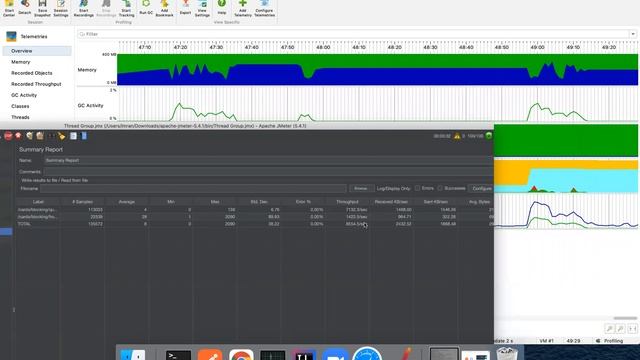Click JMeter Clear broom icon
This screenshot has width=640, height=360.
pyautogui.click(x=29, y=136)
